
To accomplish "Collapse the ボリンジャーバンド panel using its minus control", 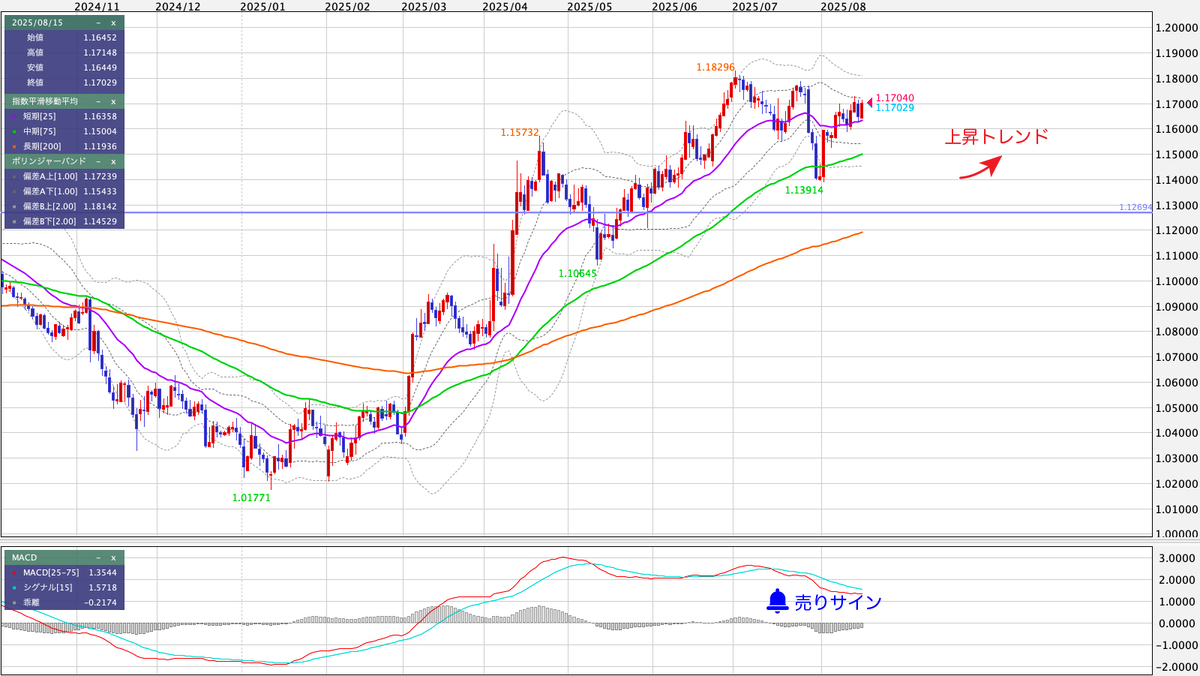I will tap(97, 161).
